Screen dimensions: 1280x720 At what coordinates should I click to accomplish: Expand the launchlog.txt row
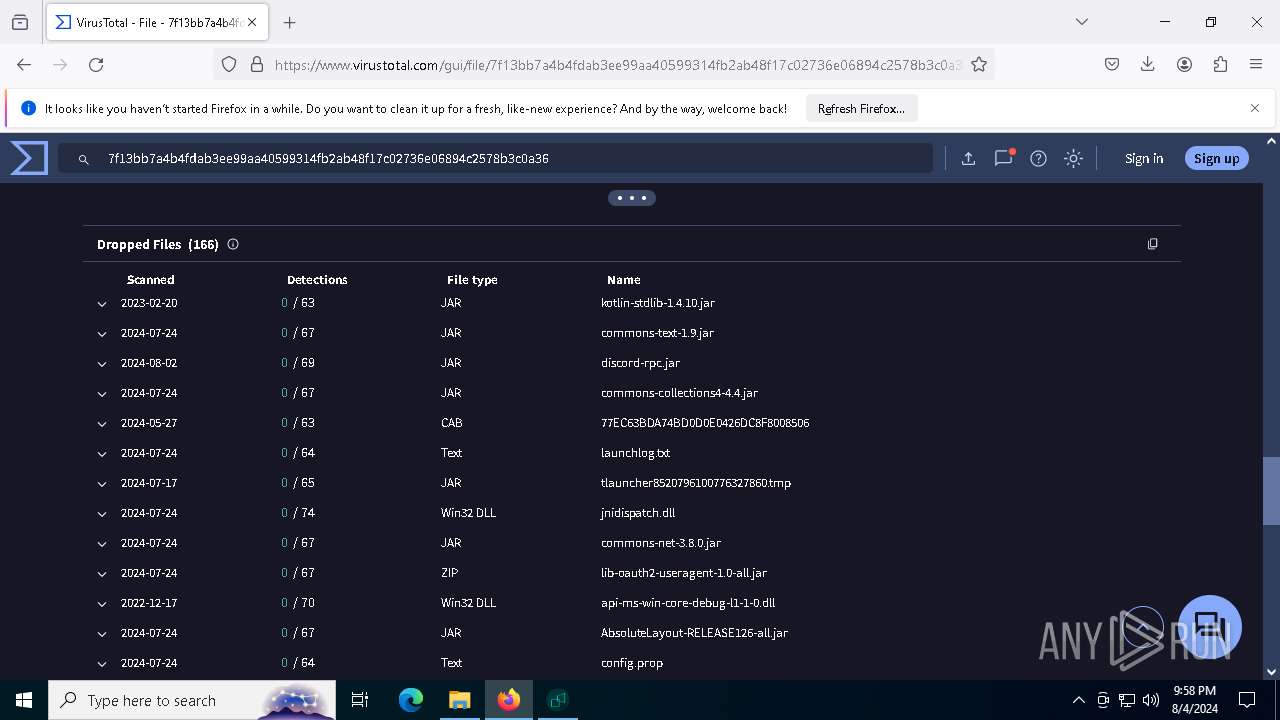tap(102, 453)
